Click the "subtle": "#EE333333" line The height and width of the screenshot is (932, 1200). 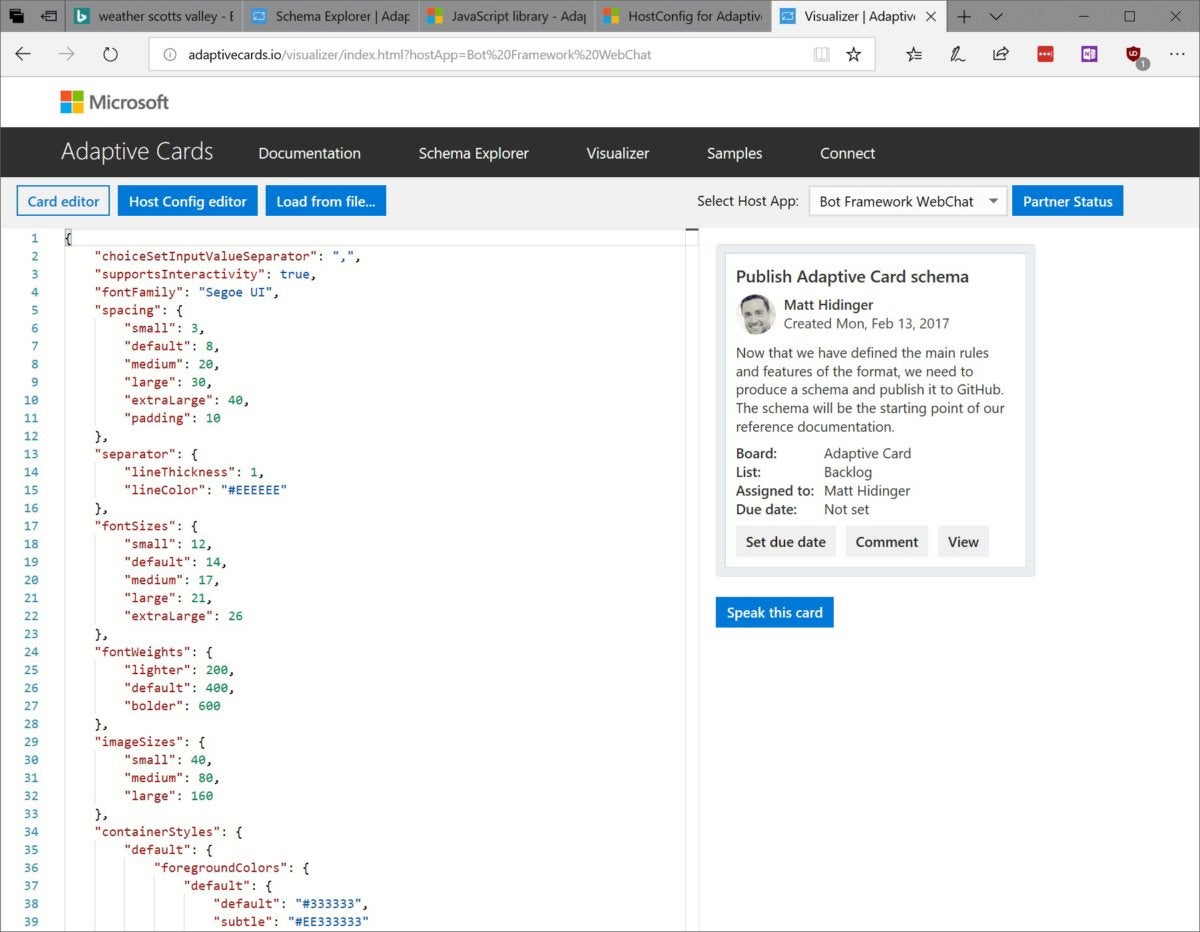point(291,922)
